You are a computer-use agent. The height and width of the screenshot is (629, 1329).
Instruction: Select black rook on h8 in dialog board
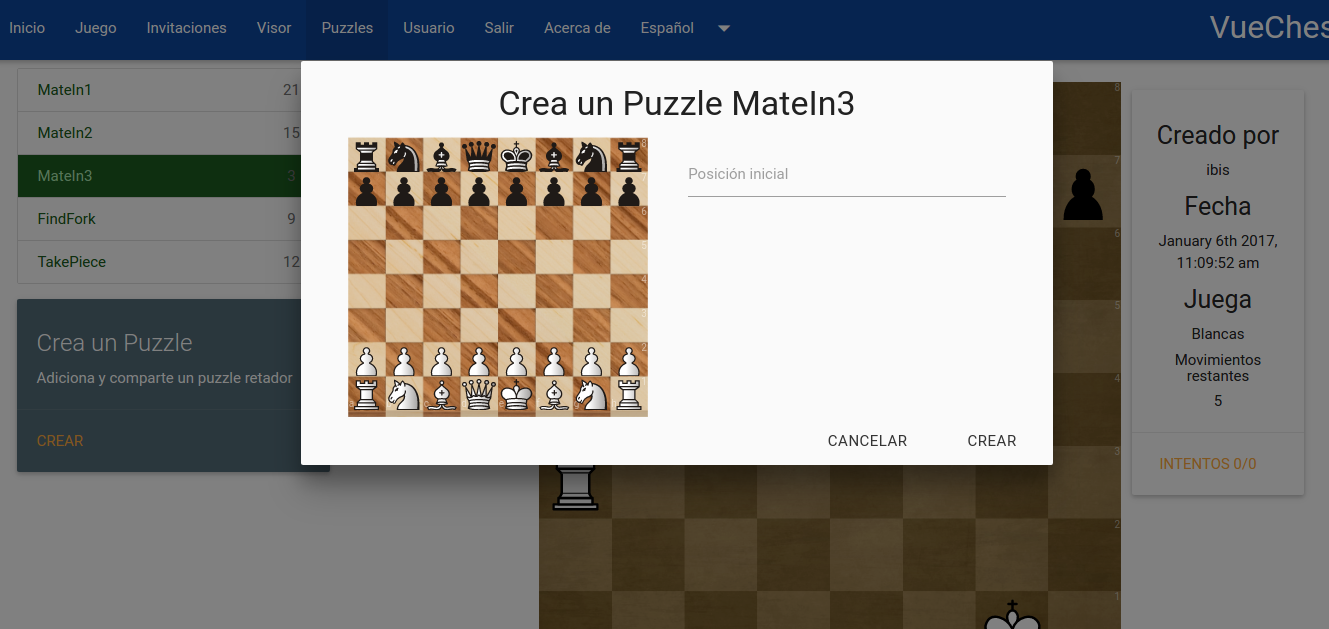coord(629,155)
